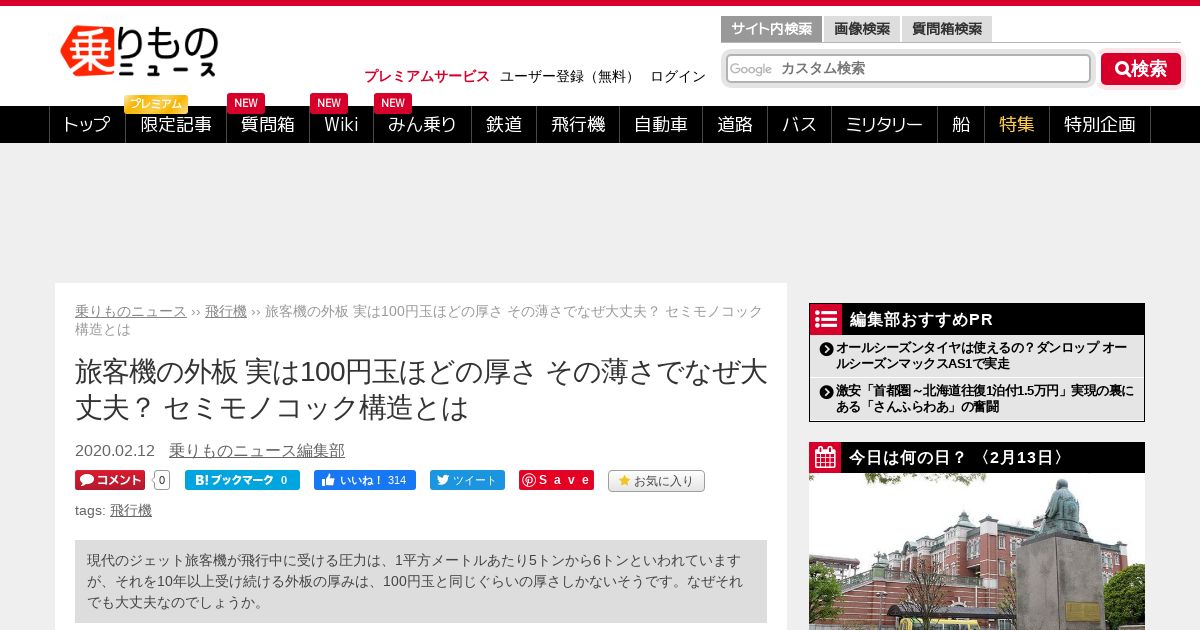Open ミリタリー navigation item
The image size is (1200, 630).
tap(884, 125)
